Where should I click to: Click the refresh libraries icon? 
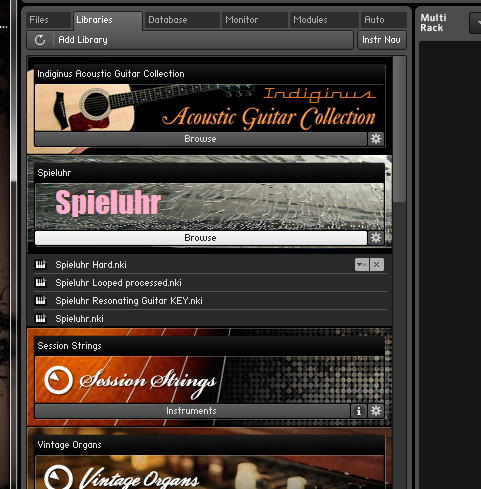(40, 40)
